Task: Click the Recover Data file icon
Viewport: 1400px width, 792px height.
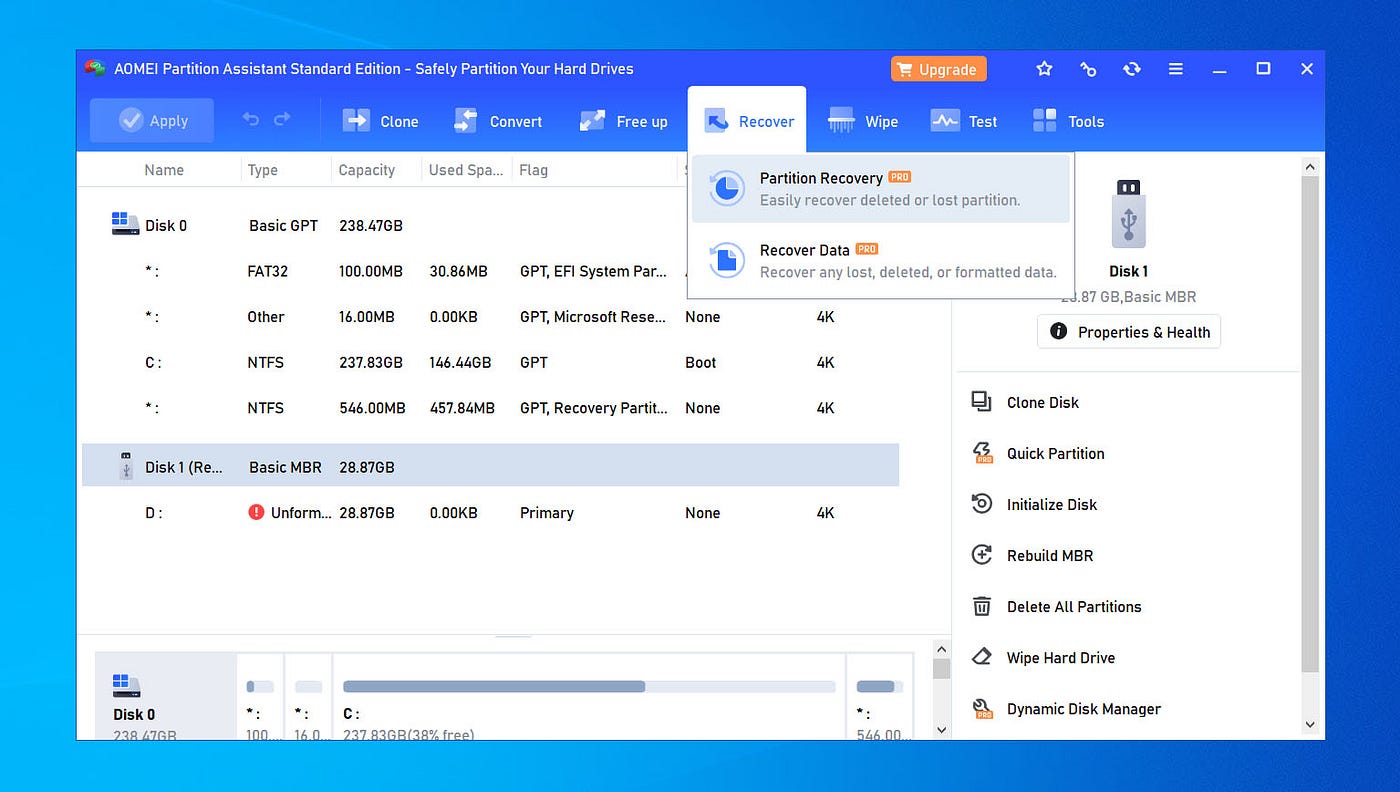Action: (x=727, y=260)
